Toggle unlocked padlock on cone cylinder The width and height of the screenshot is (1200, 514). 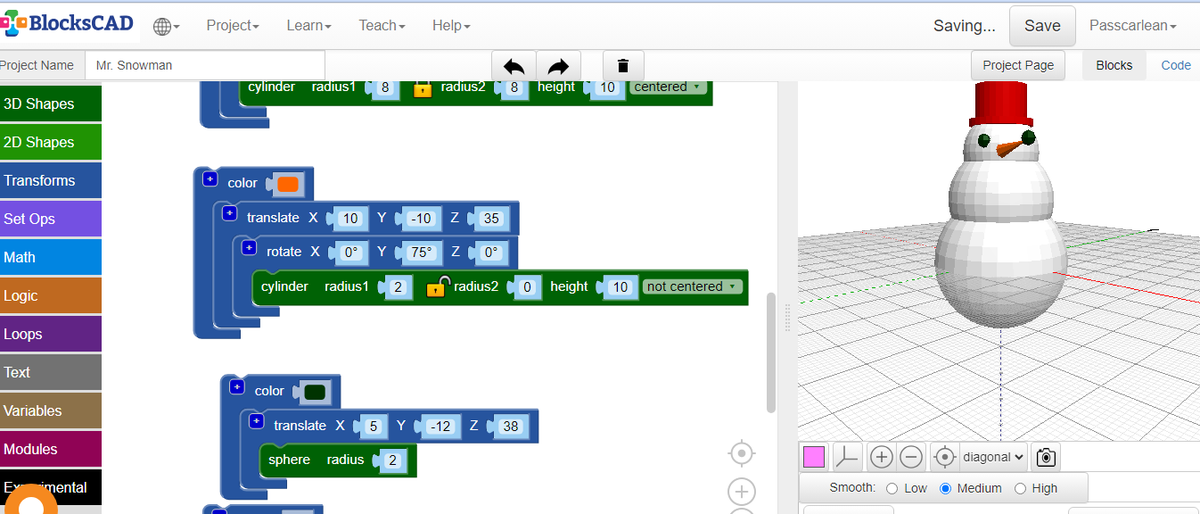click(436, 287)
